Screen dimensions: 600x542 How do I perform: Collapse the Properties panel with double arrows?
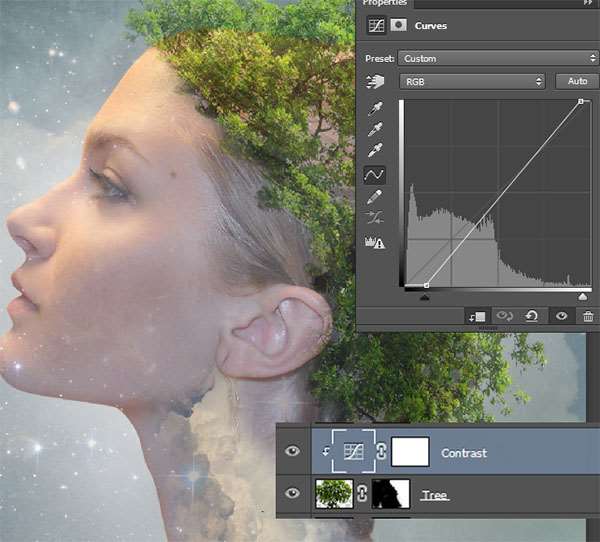tap(588, 4)
